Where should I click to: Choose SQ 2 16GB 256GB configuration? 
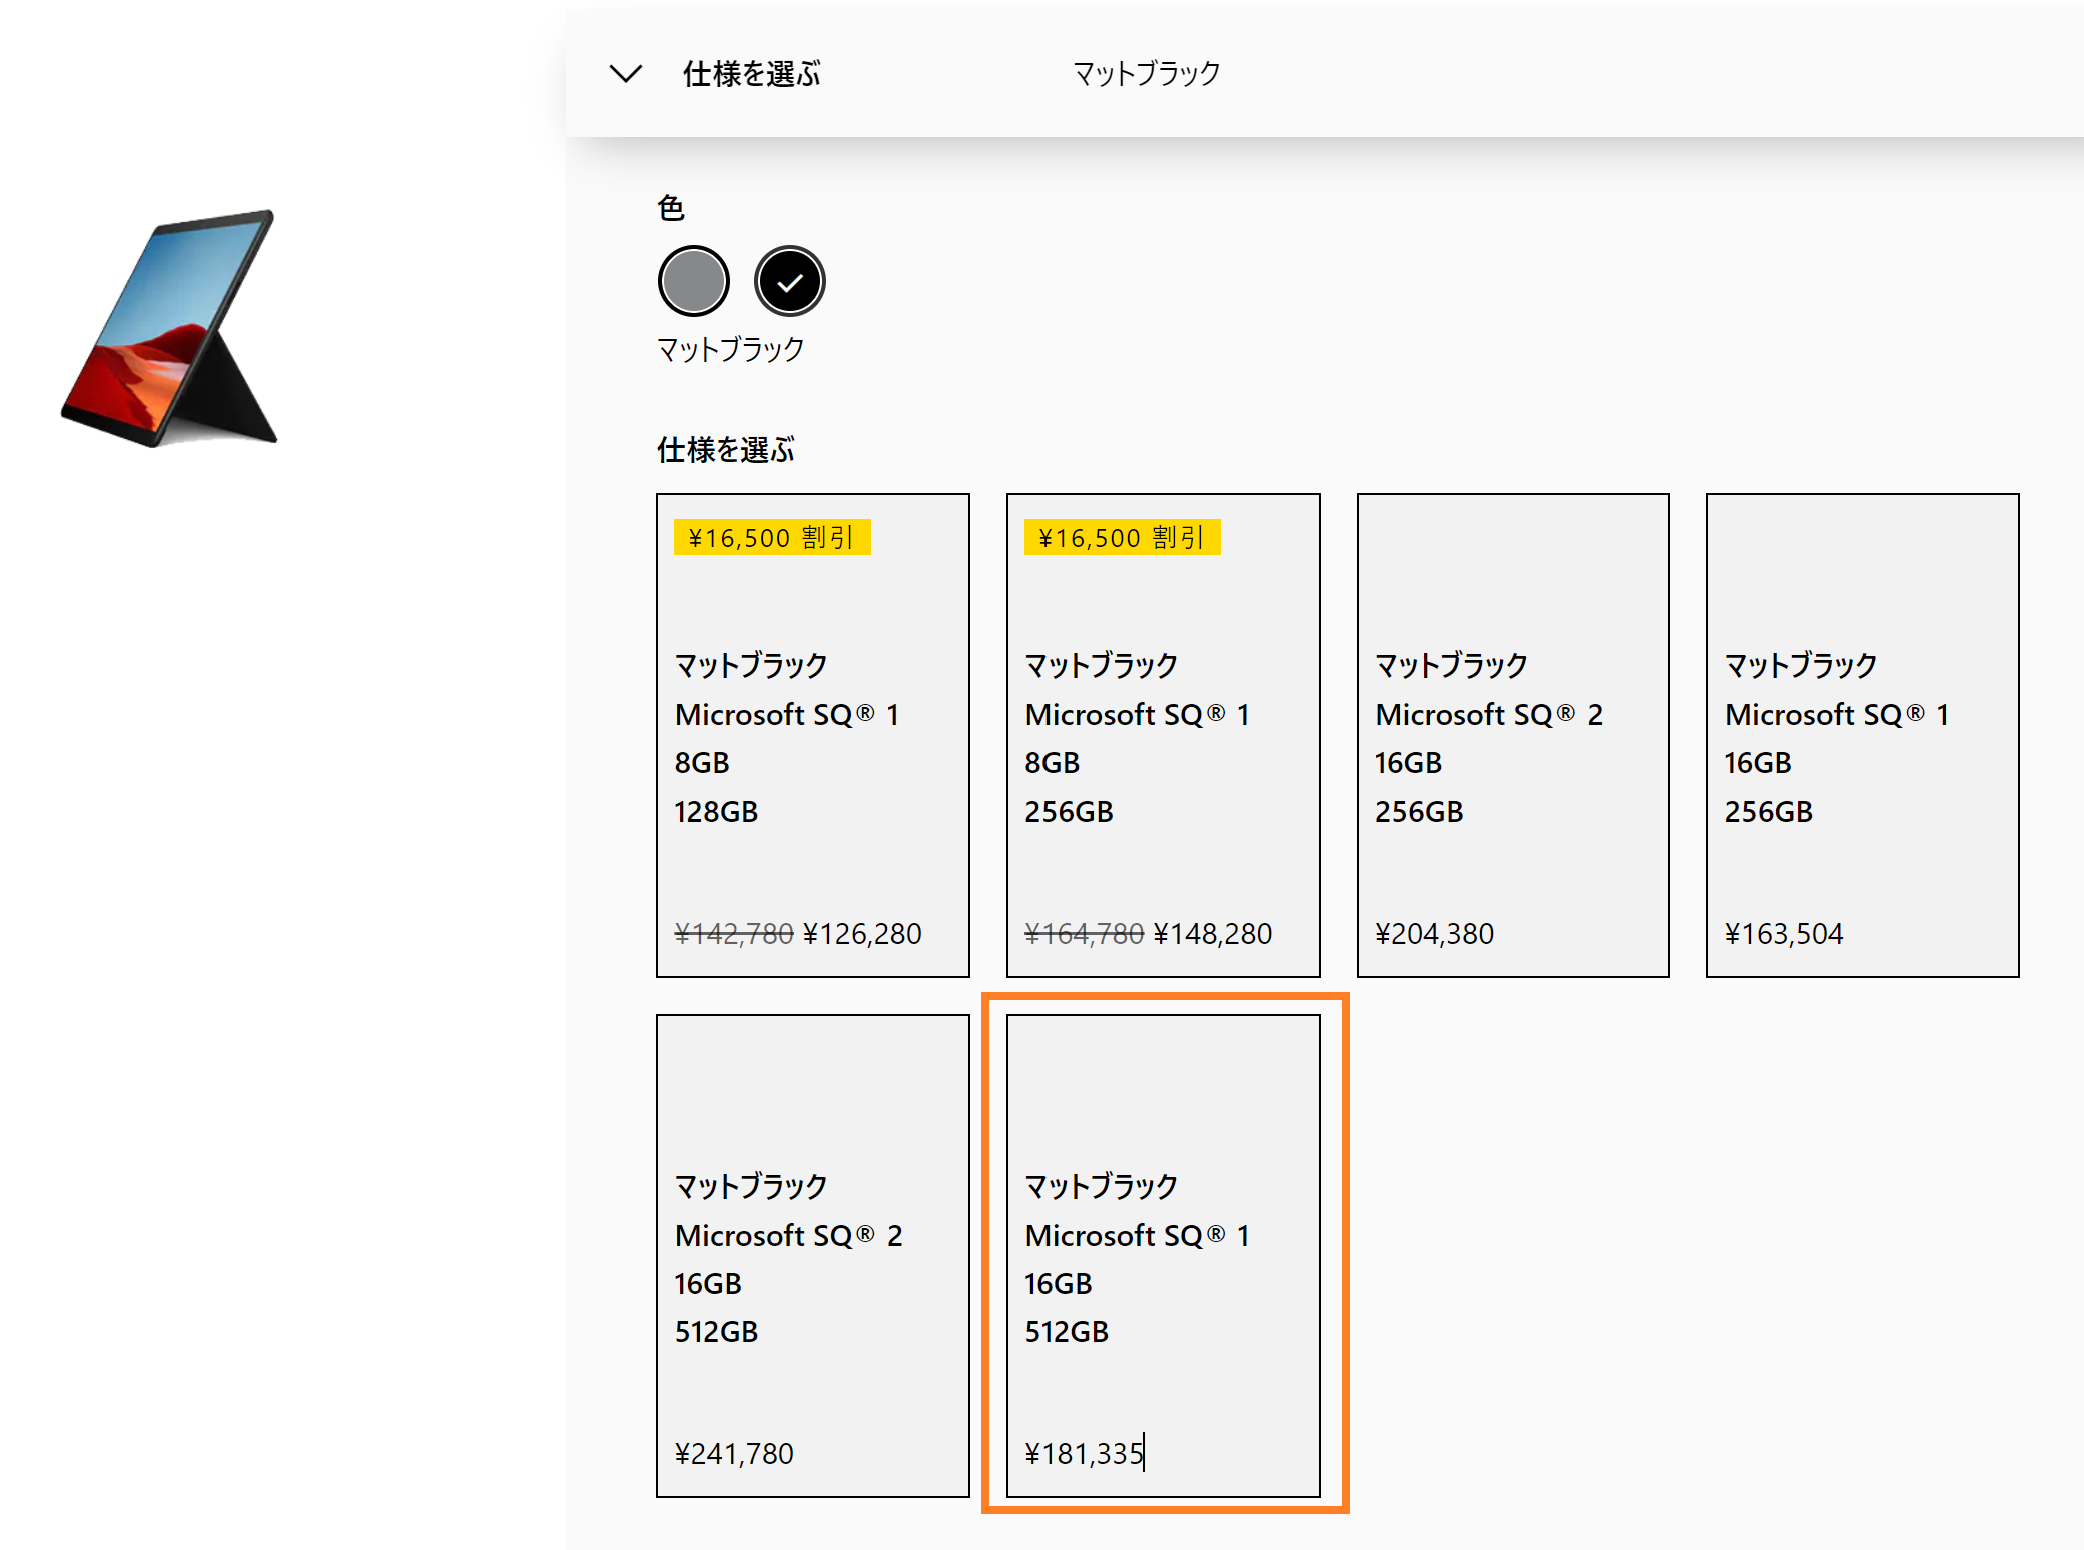tap(1512, 735)
